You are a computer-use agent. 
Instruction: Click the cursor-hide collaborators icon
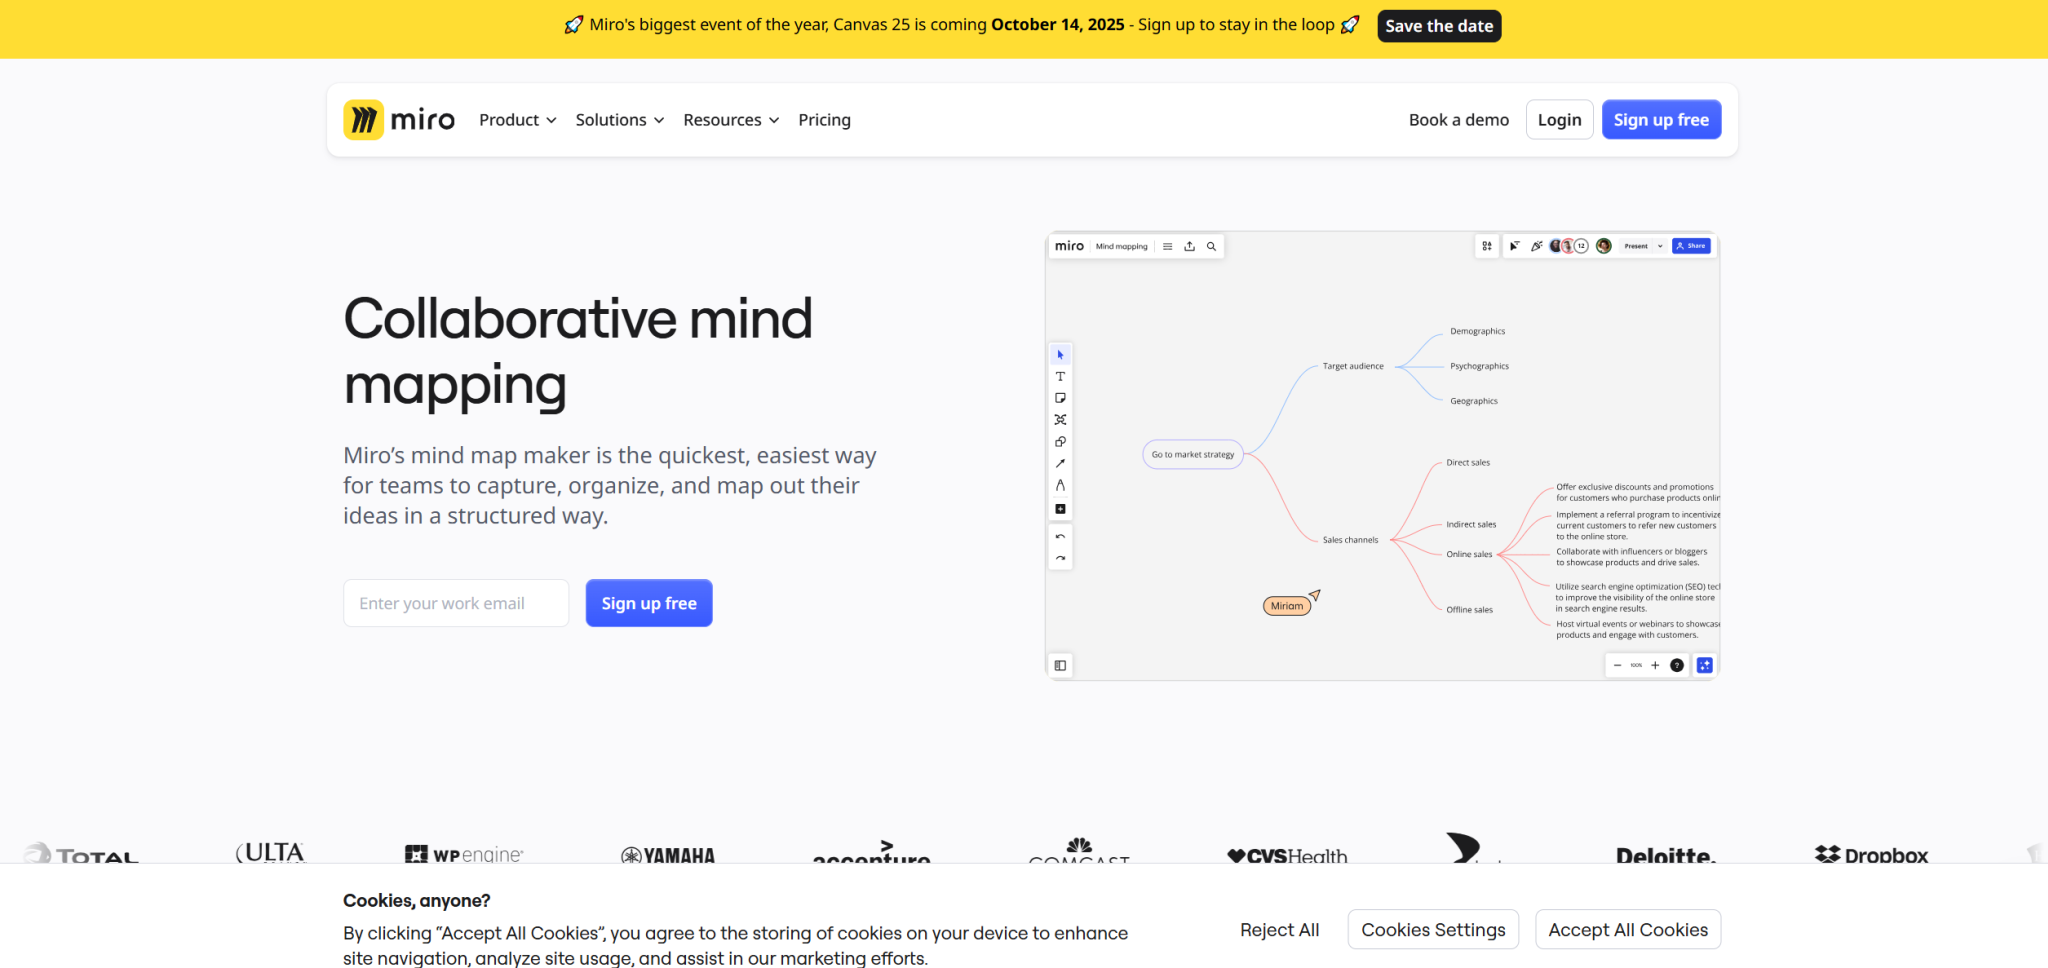pos(1514,246)
